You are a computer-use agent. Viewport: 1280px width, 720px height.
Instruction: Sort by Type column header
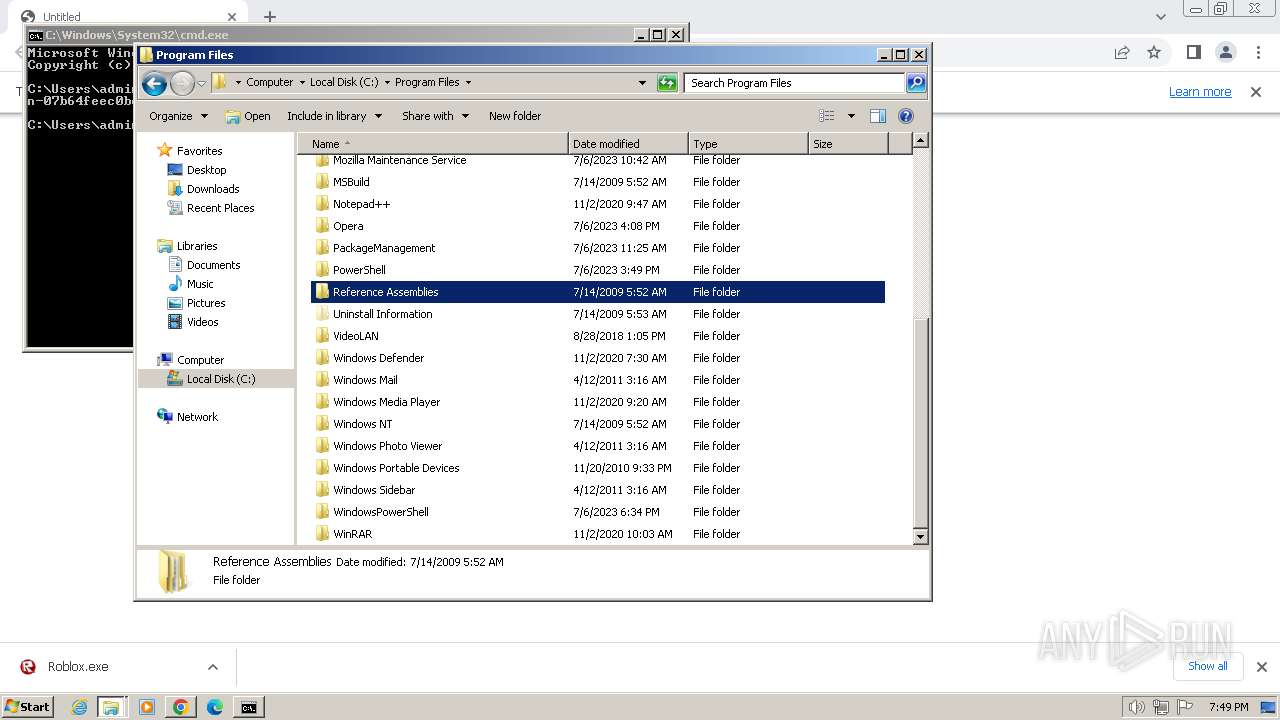pyautogui.click(x=748, y=144)
